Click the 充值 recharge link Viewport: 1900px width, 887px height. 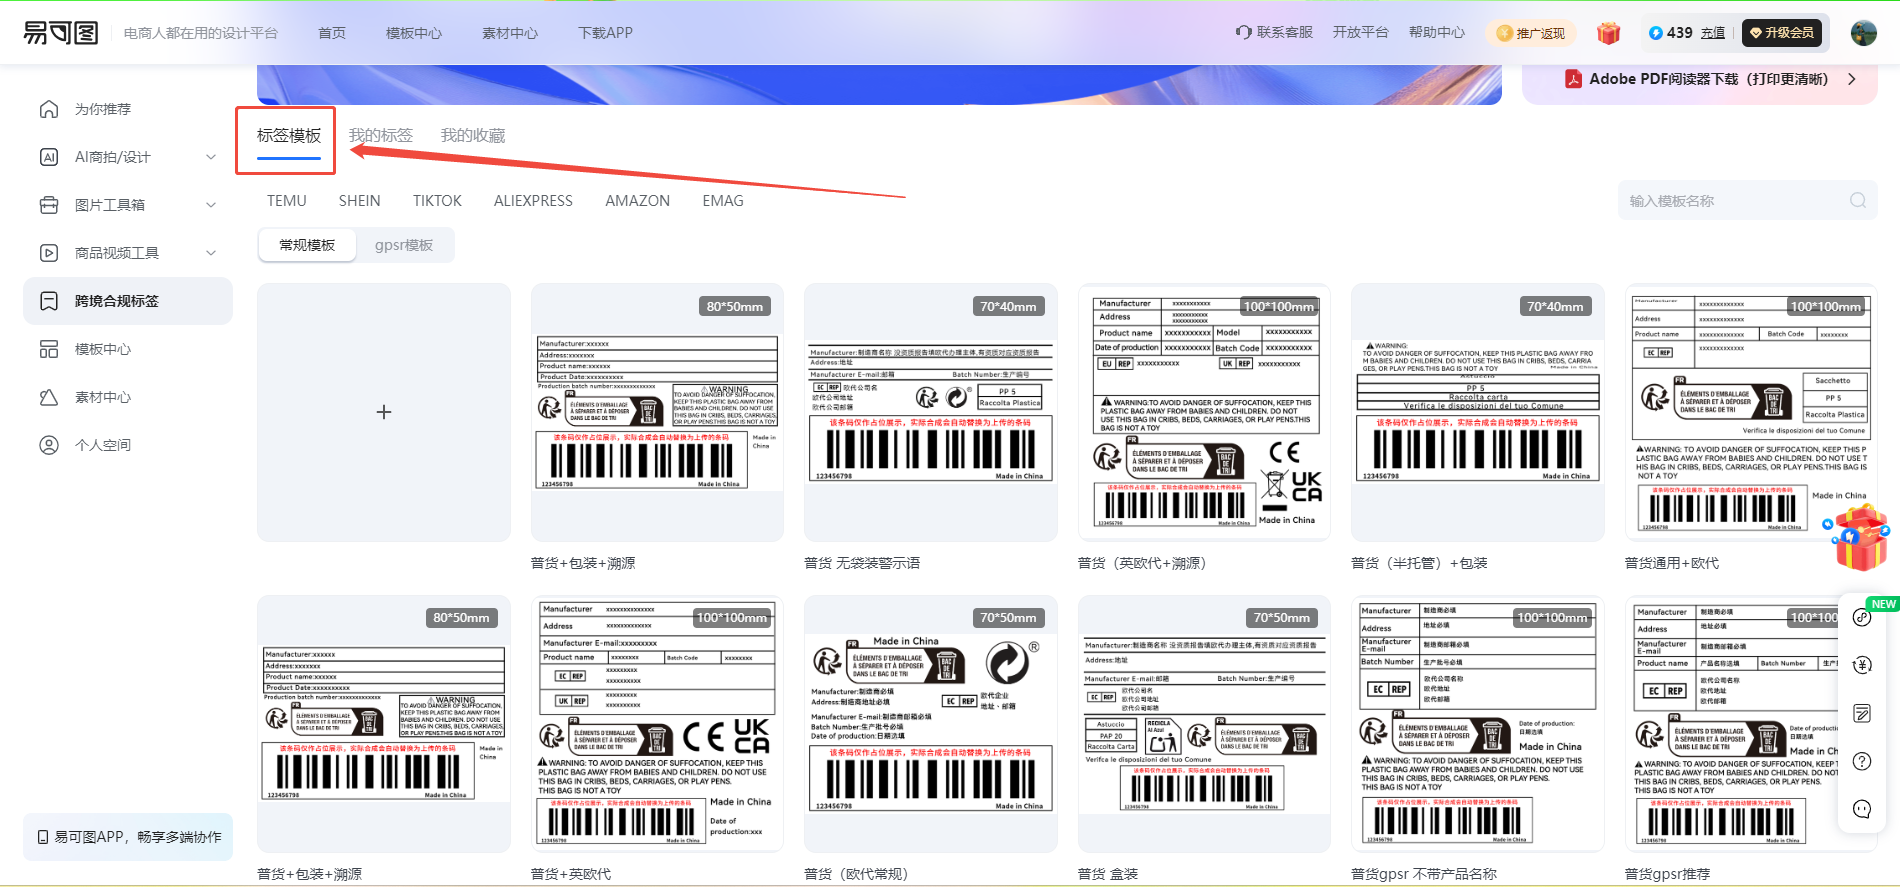click(x=1713, y=33)
